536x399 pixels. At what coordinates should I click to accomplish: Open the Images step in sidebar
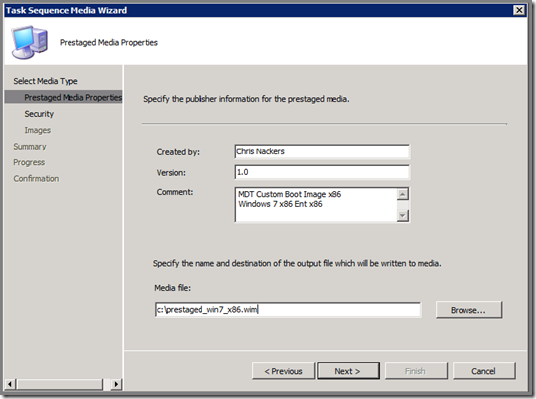coord(38,130)
